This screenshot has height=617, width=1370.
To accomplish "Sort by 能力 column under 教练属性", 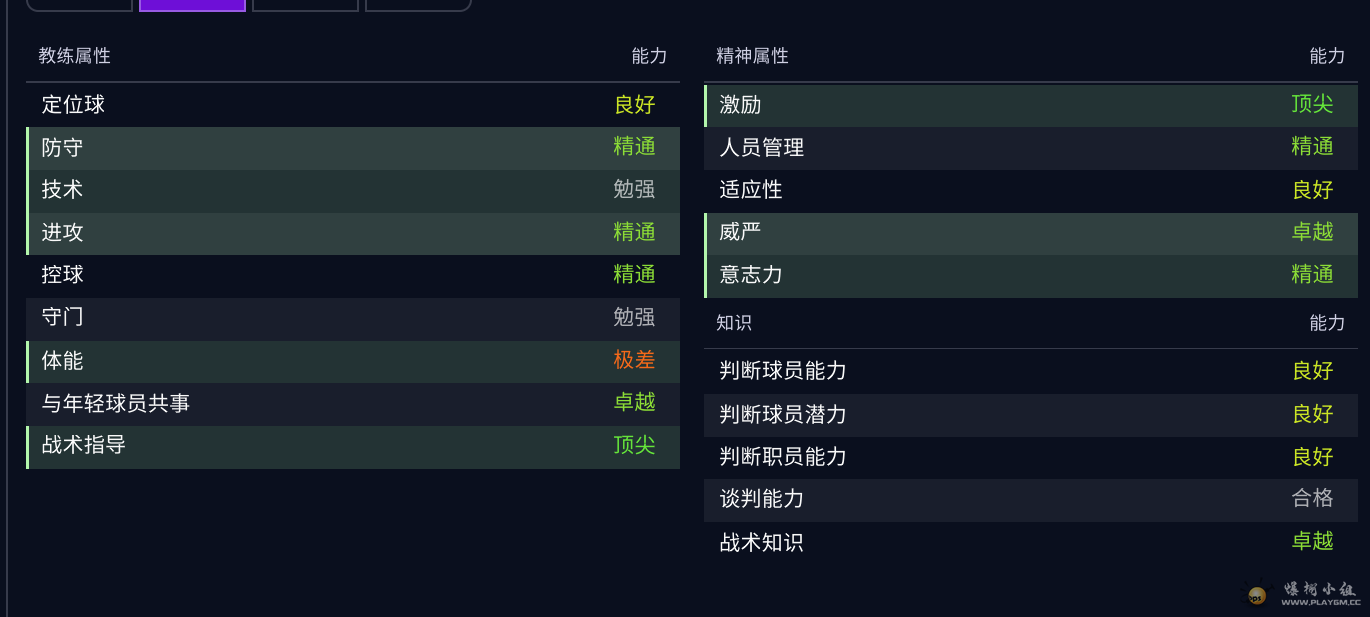I will click(x=649, y=56).
